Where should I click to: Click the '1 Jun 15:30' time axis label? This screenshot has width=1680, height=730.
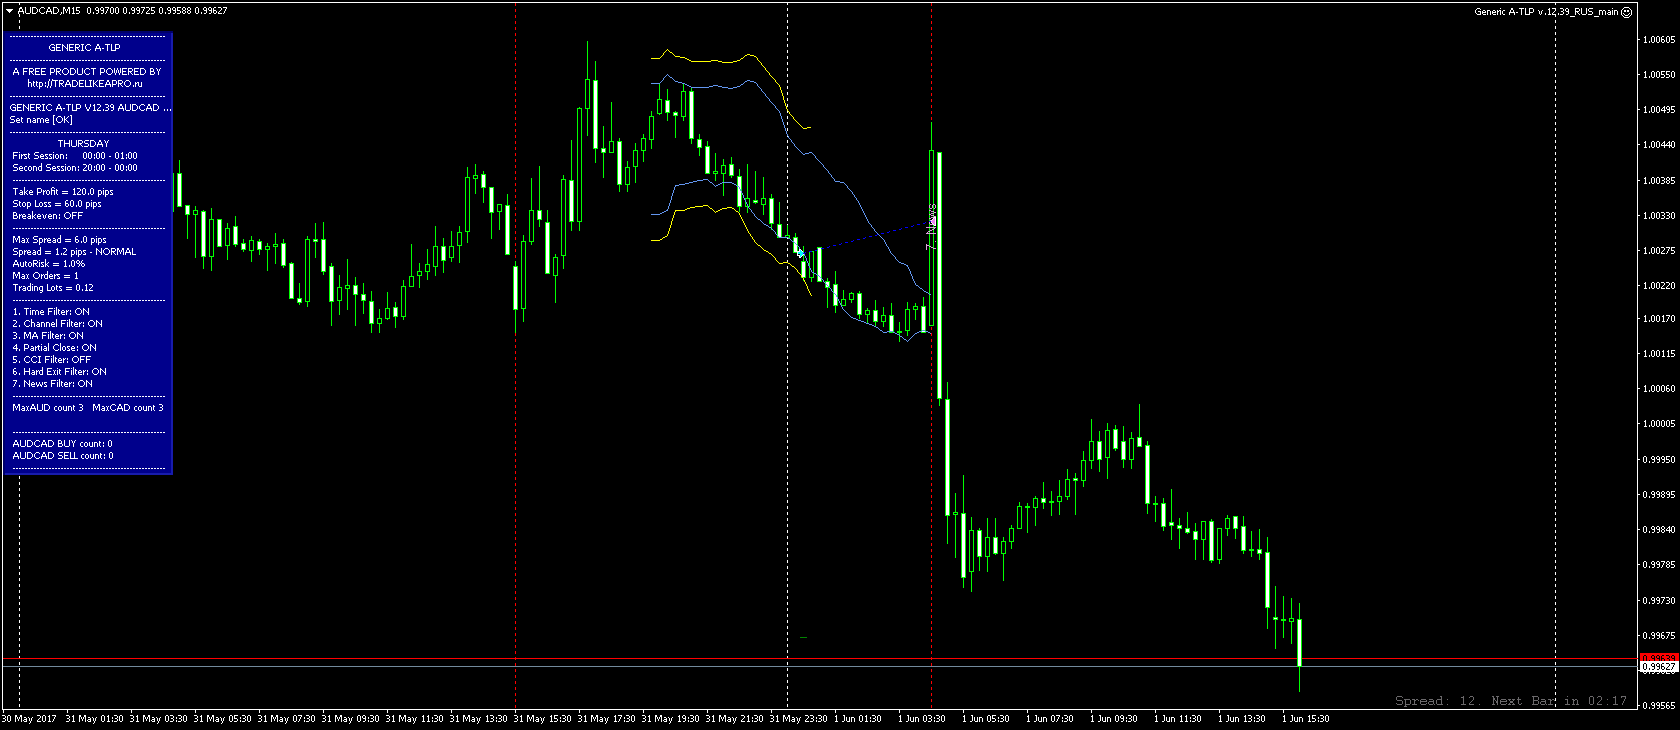[1306, 719]
